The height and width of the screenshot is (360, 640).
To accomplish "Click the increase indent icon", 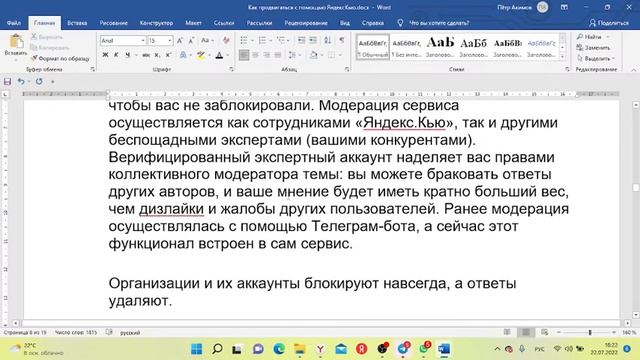I will pyautogui.click(x=313, y=40).
